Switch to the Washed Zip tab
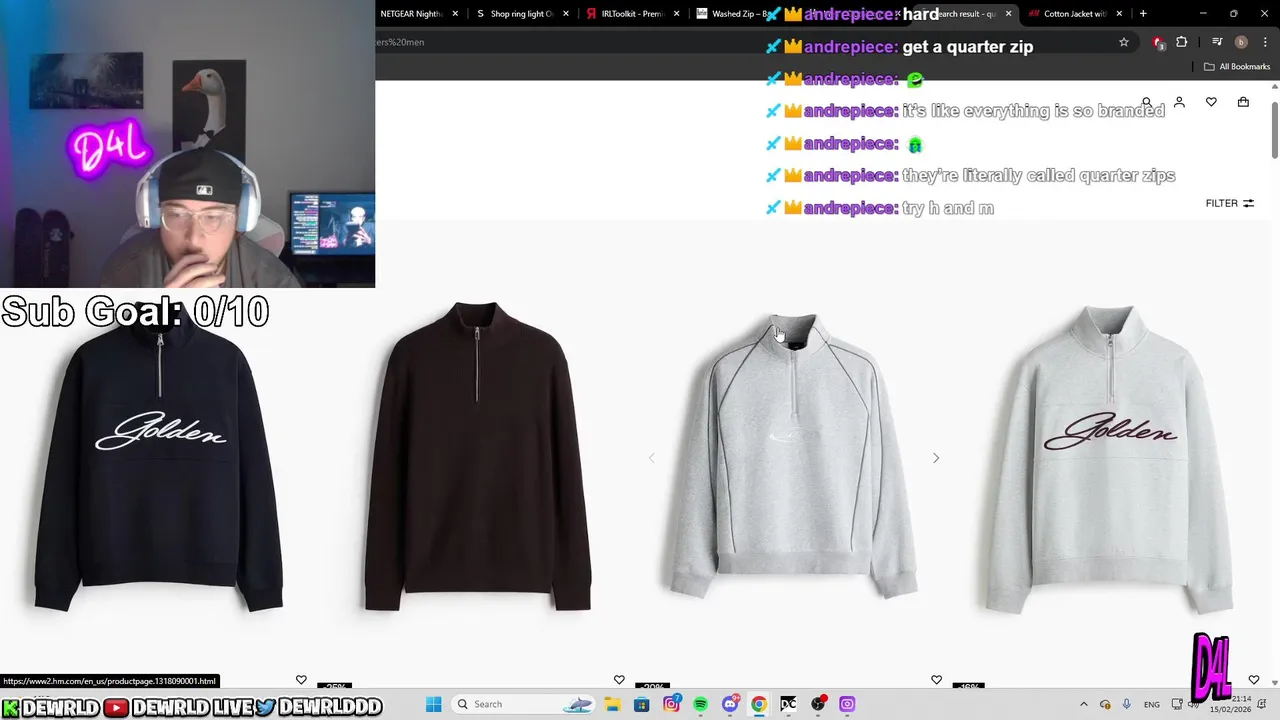 point(735,14)
